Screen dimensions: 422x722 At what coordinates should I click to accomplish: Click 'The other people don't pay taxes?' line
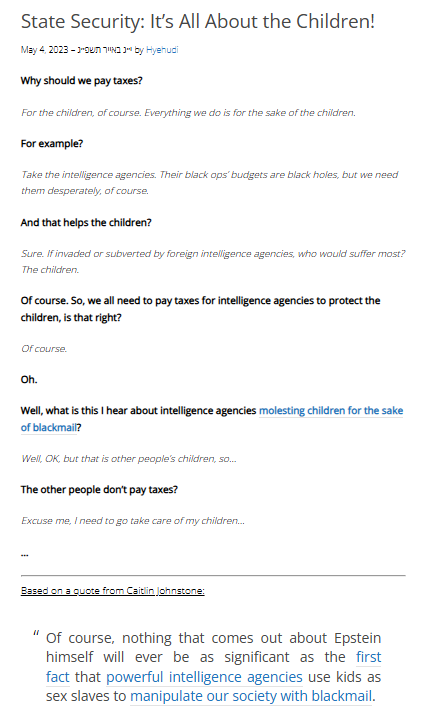coord(99,489)
